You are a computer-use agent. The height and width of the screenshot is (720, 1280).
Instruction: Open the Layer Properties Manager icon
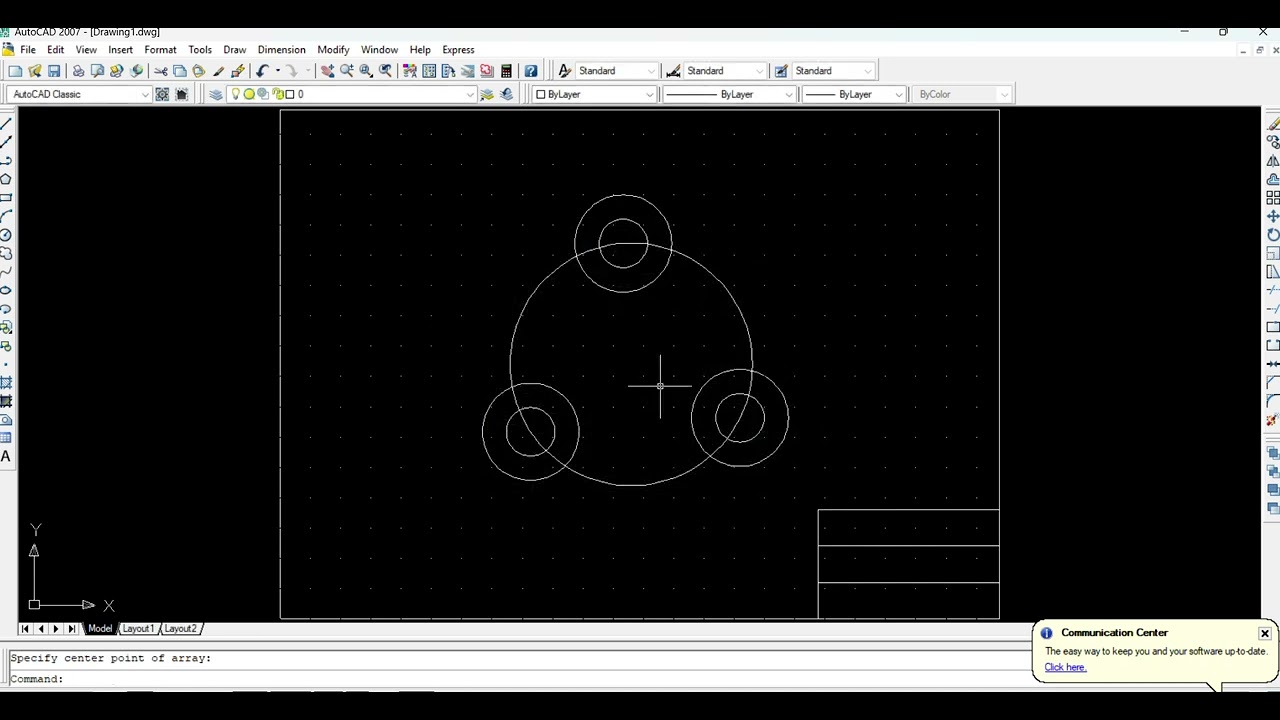[216, 94]
